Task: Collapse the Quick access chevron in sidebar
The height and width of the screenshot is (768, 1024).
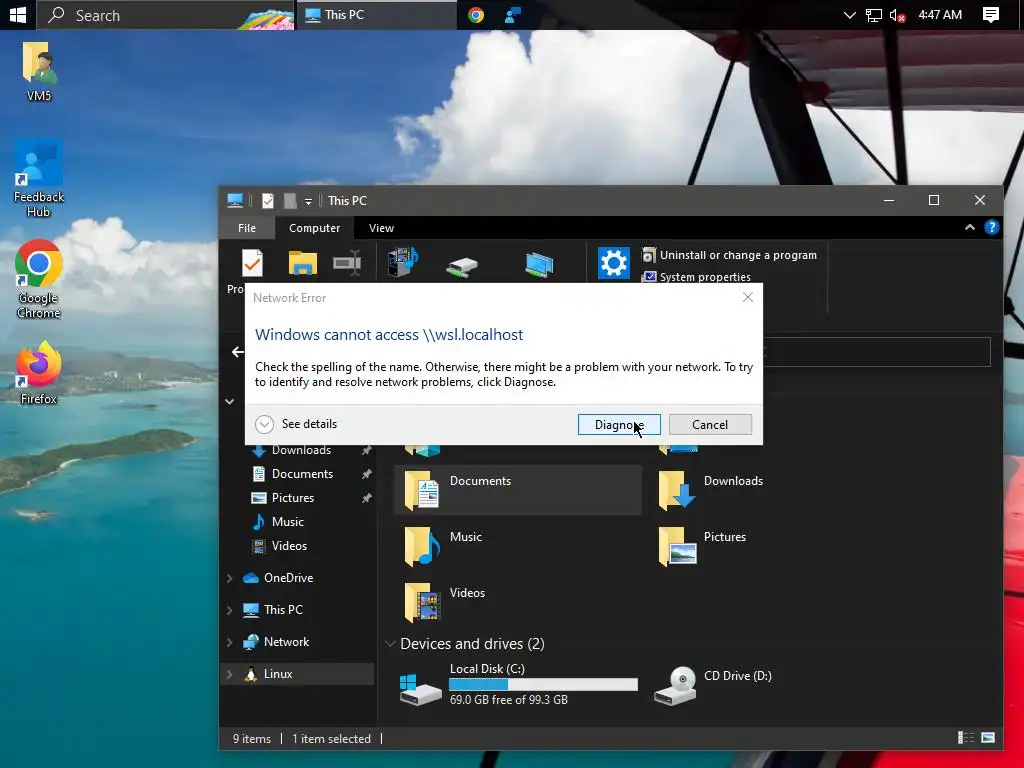Action: tap(230, 402)
